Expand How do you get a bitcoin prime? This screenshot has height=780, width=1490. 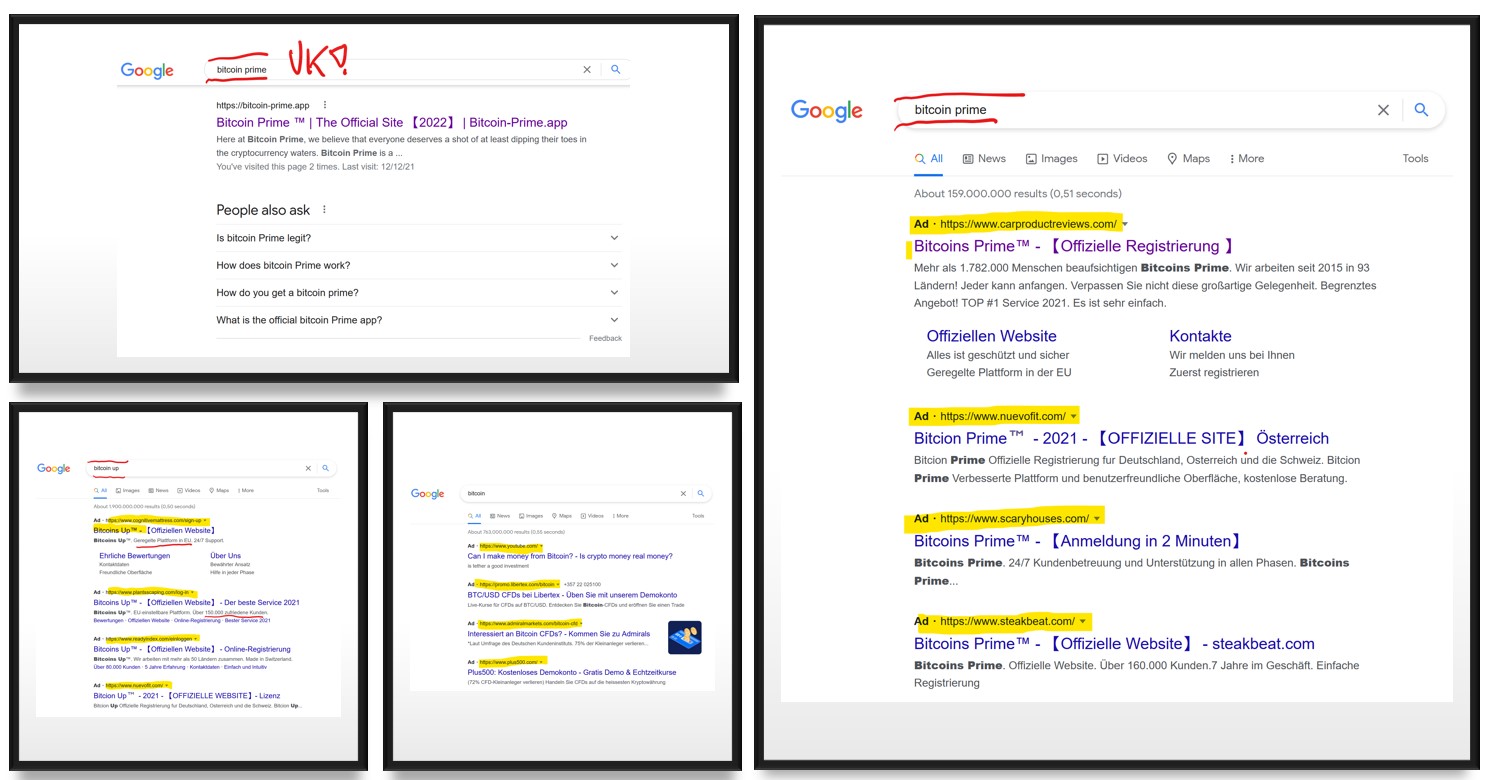[x=417, y=292]
